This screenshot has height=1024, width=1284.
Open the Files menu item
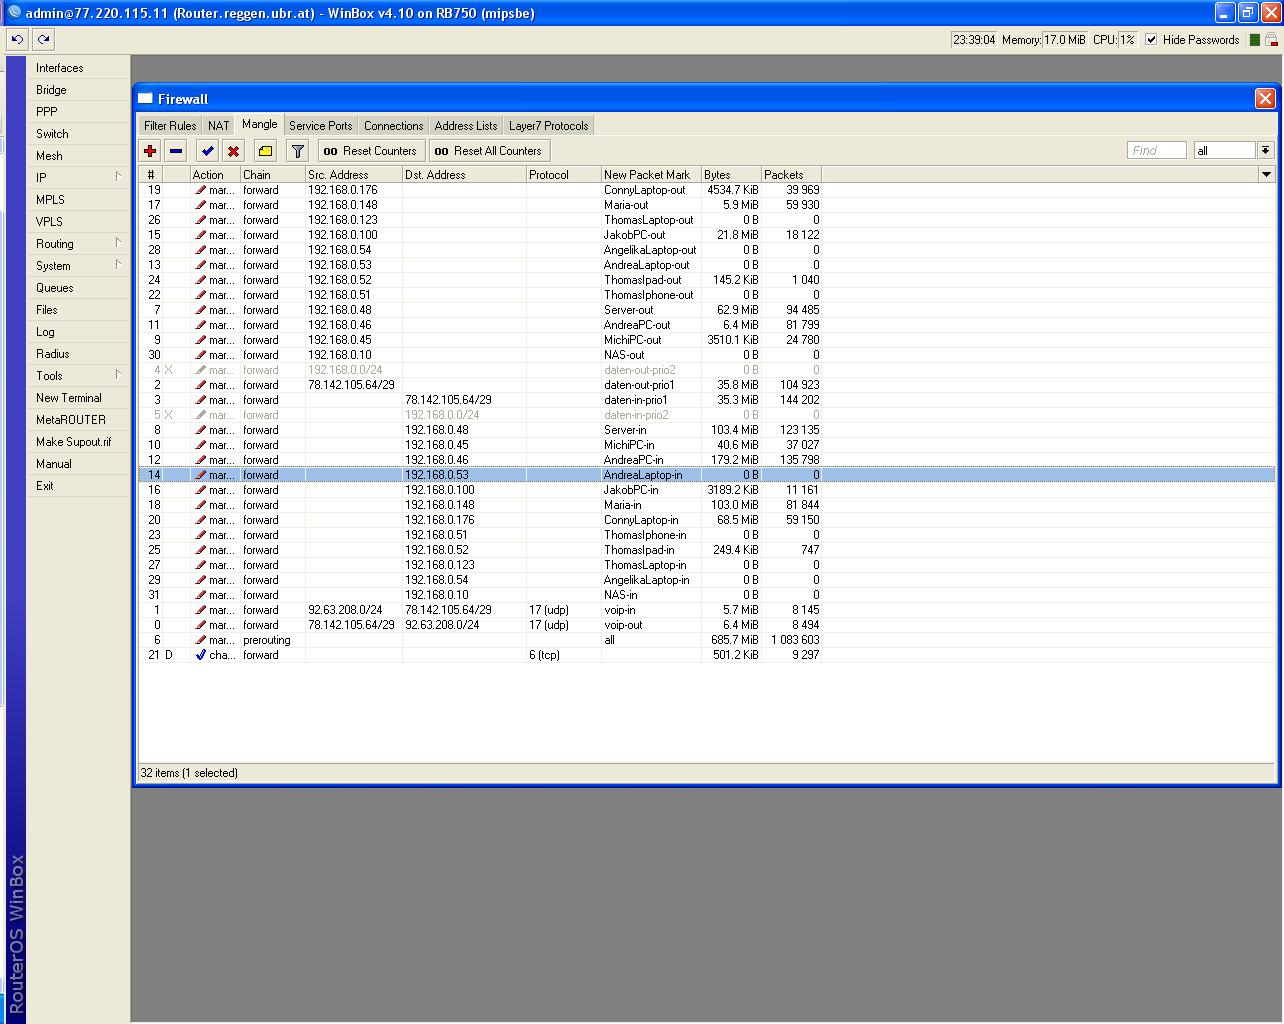tap(77, 310)
